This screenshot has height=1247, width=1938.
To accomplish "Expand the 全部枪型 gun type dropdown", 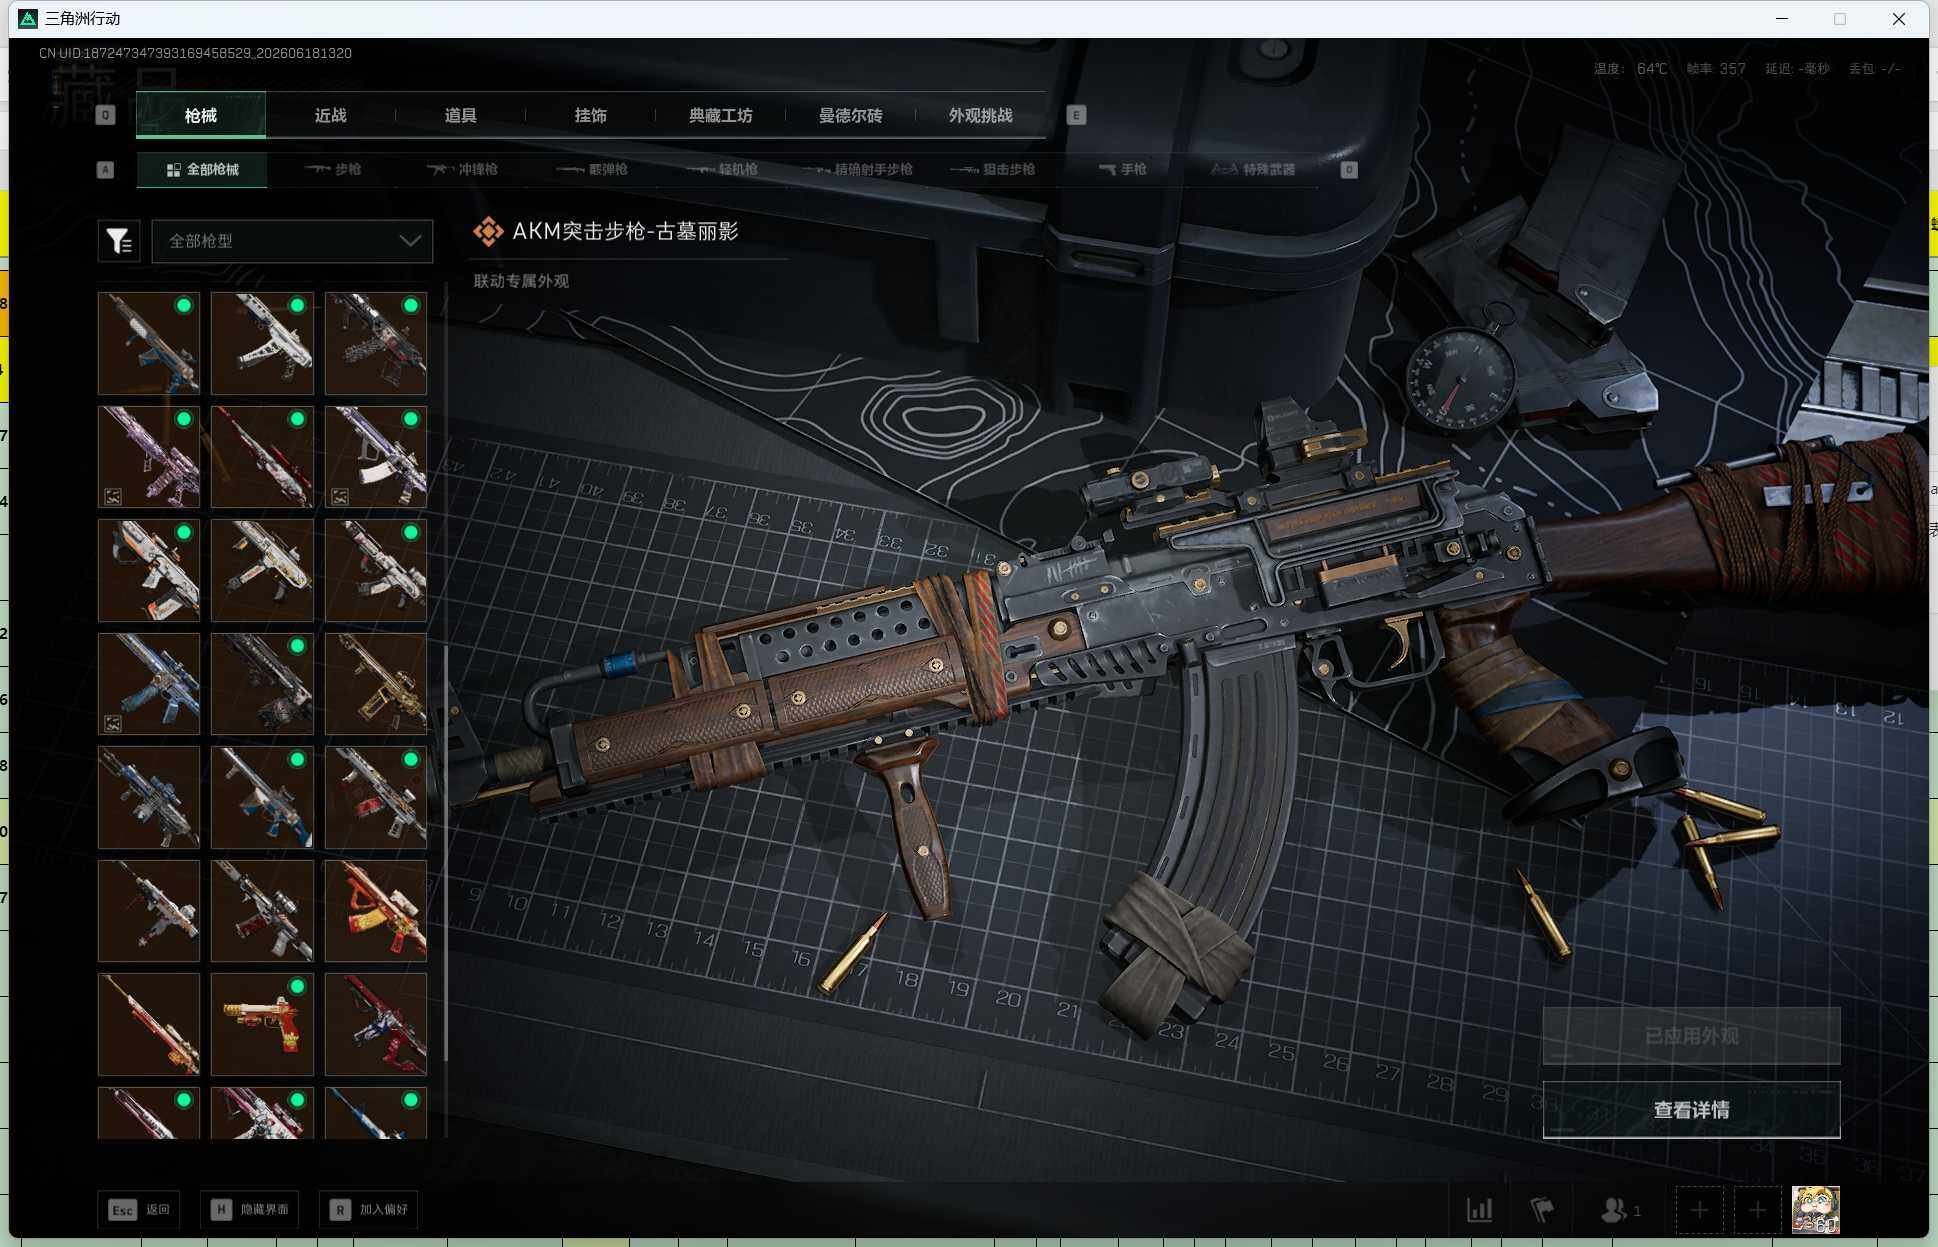I will [x=292, y=241].
